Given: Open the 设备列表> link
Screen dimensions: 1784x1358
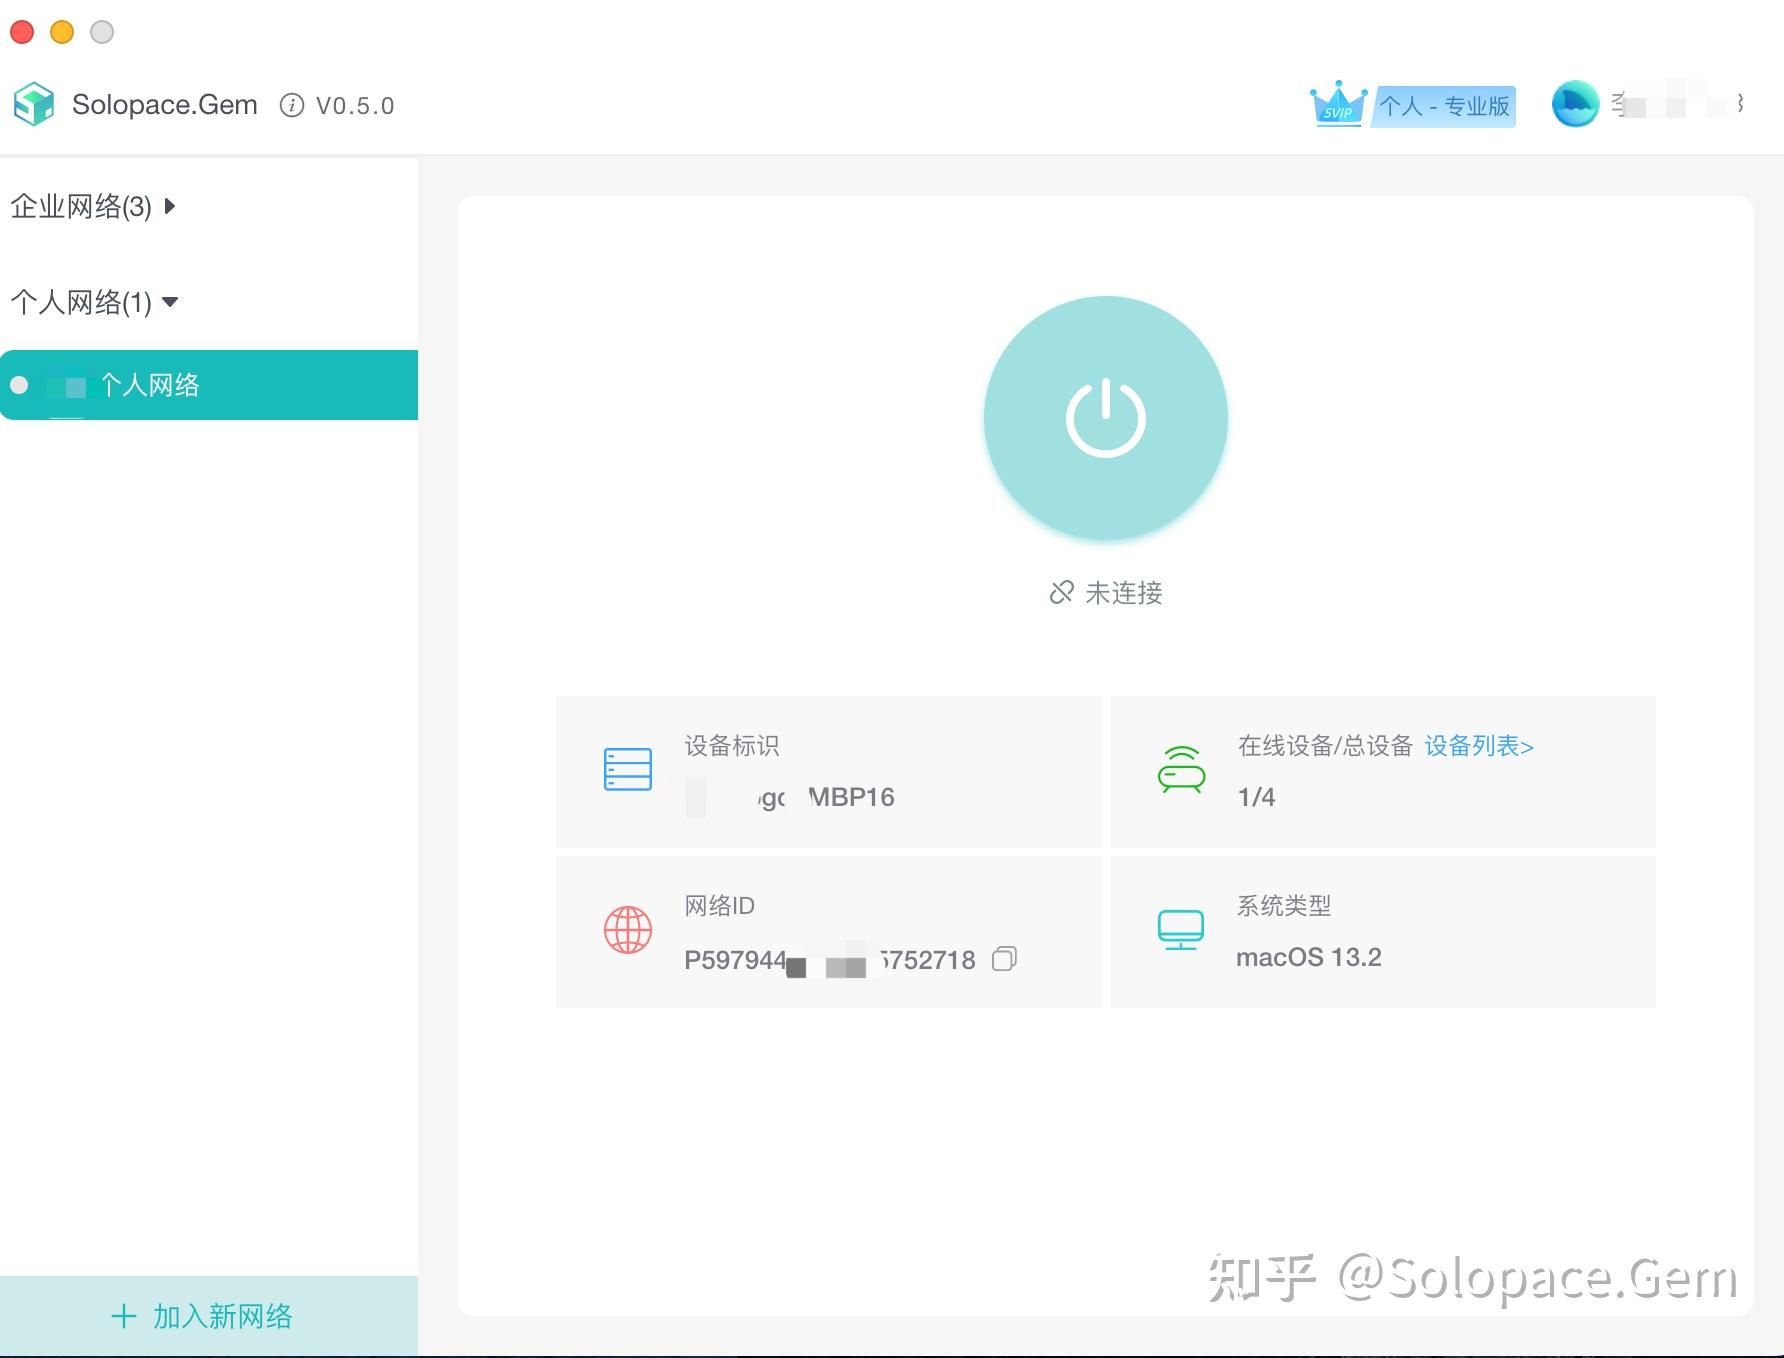Looking at the screenshot, I should coord(1479,746).
